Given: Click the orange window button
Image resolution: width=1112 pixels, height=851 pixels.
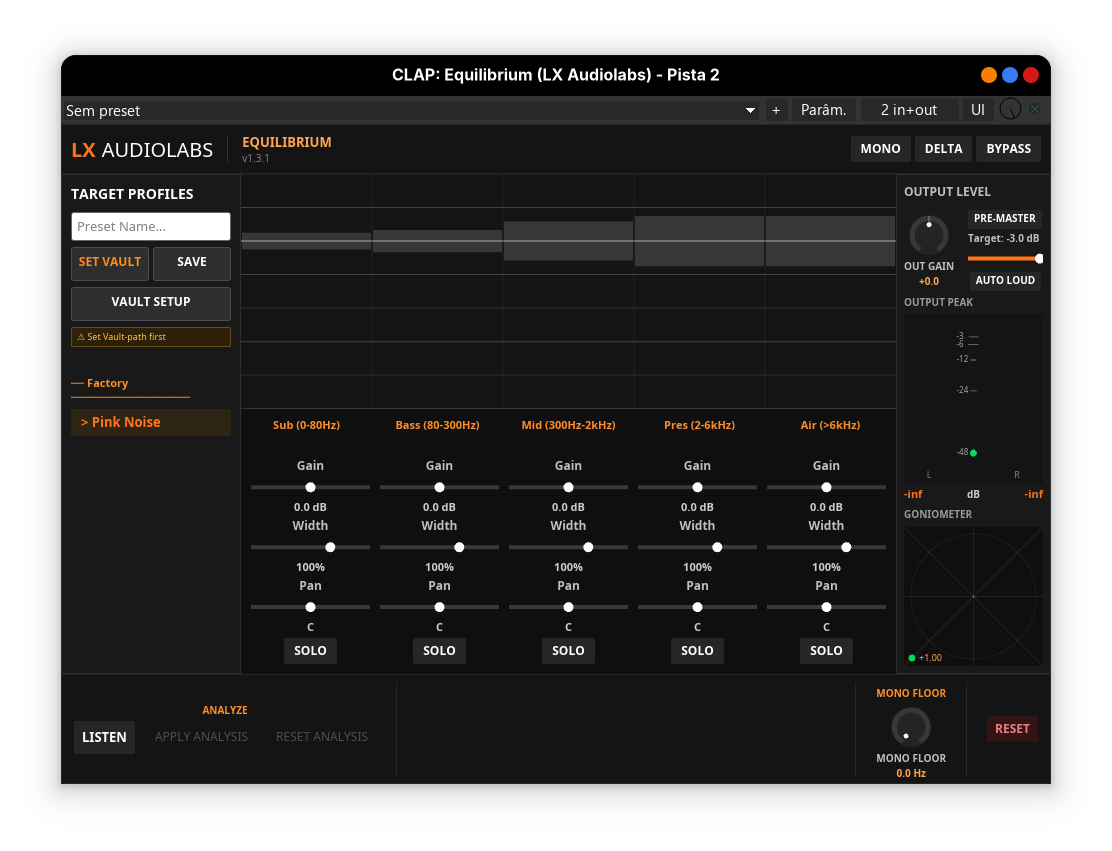Looking at the screenshot, I should 989,75.
